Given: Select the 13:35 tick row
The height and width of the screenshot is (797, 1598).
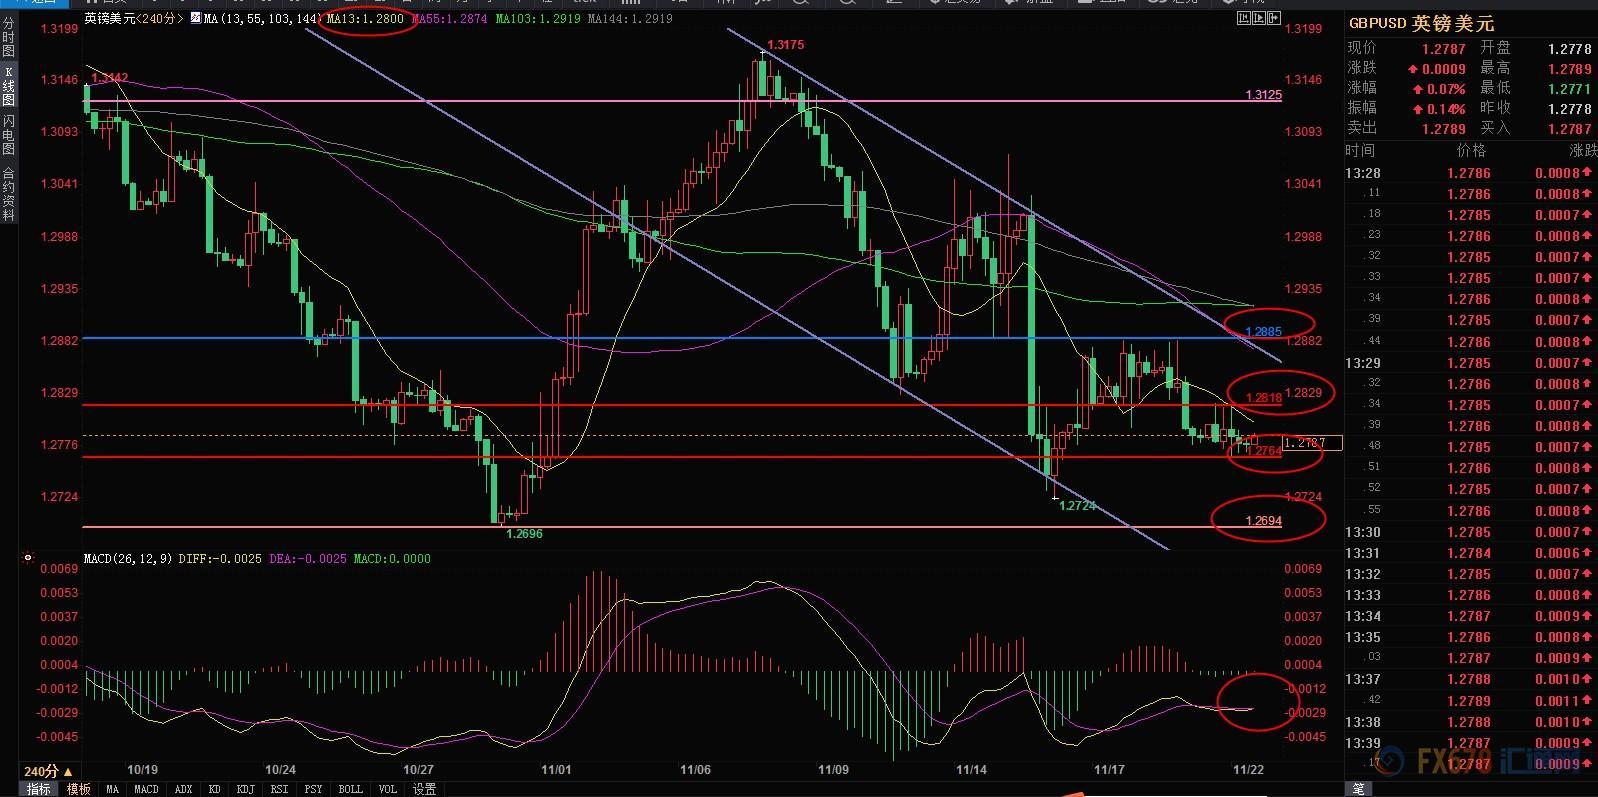Looking at the screenshot, I should [x=1471, y=637].
